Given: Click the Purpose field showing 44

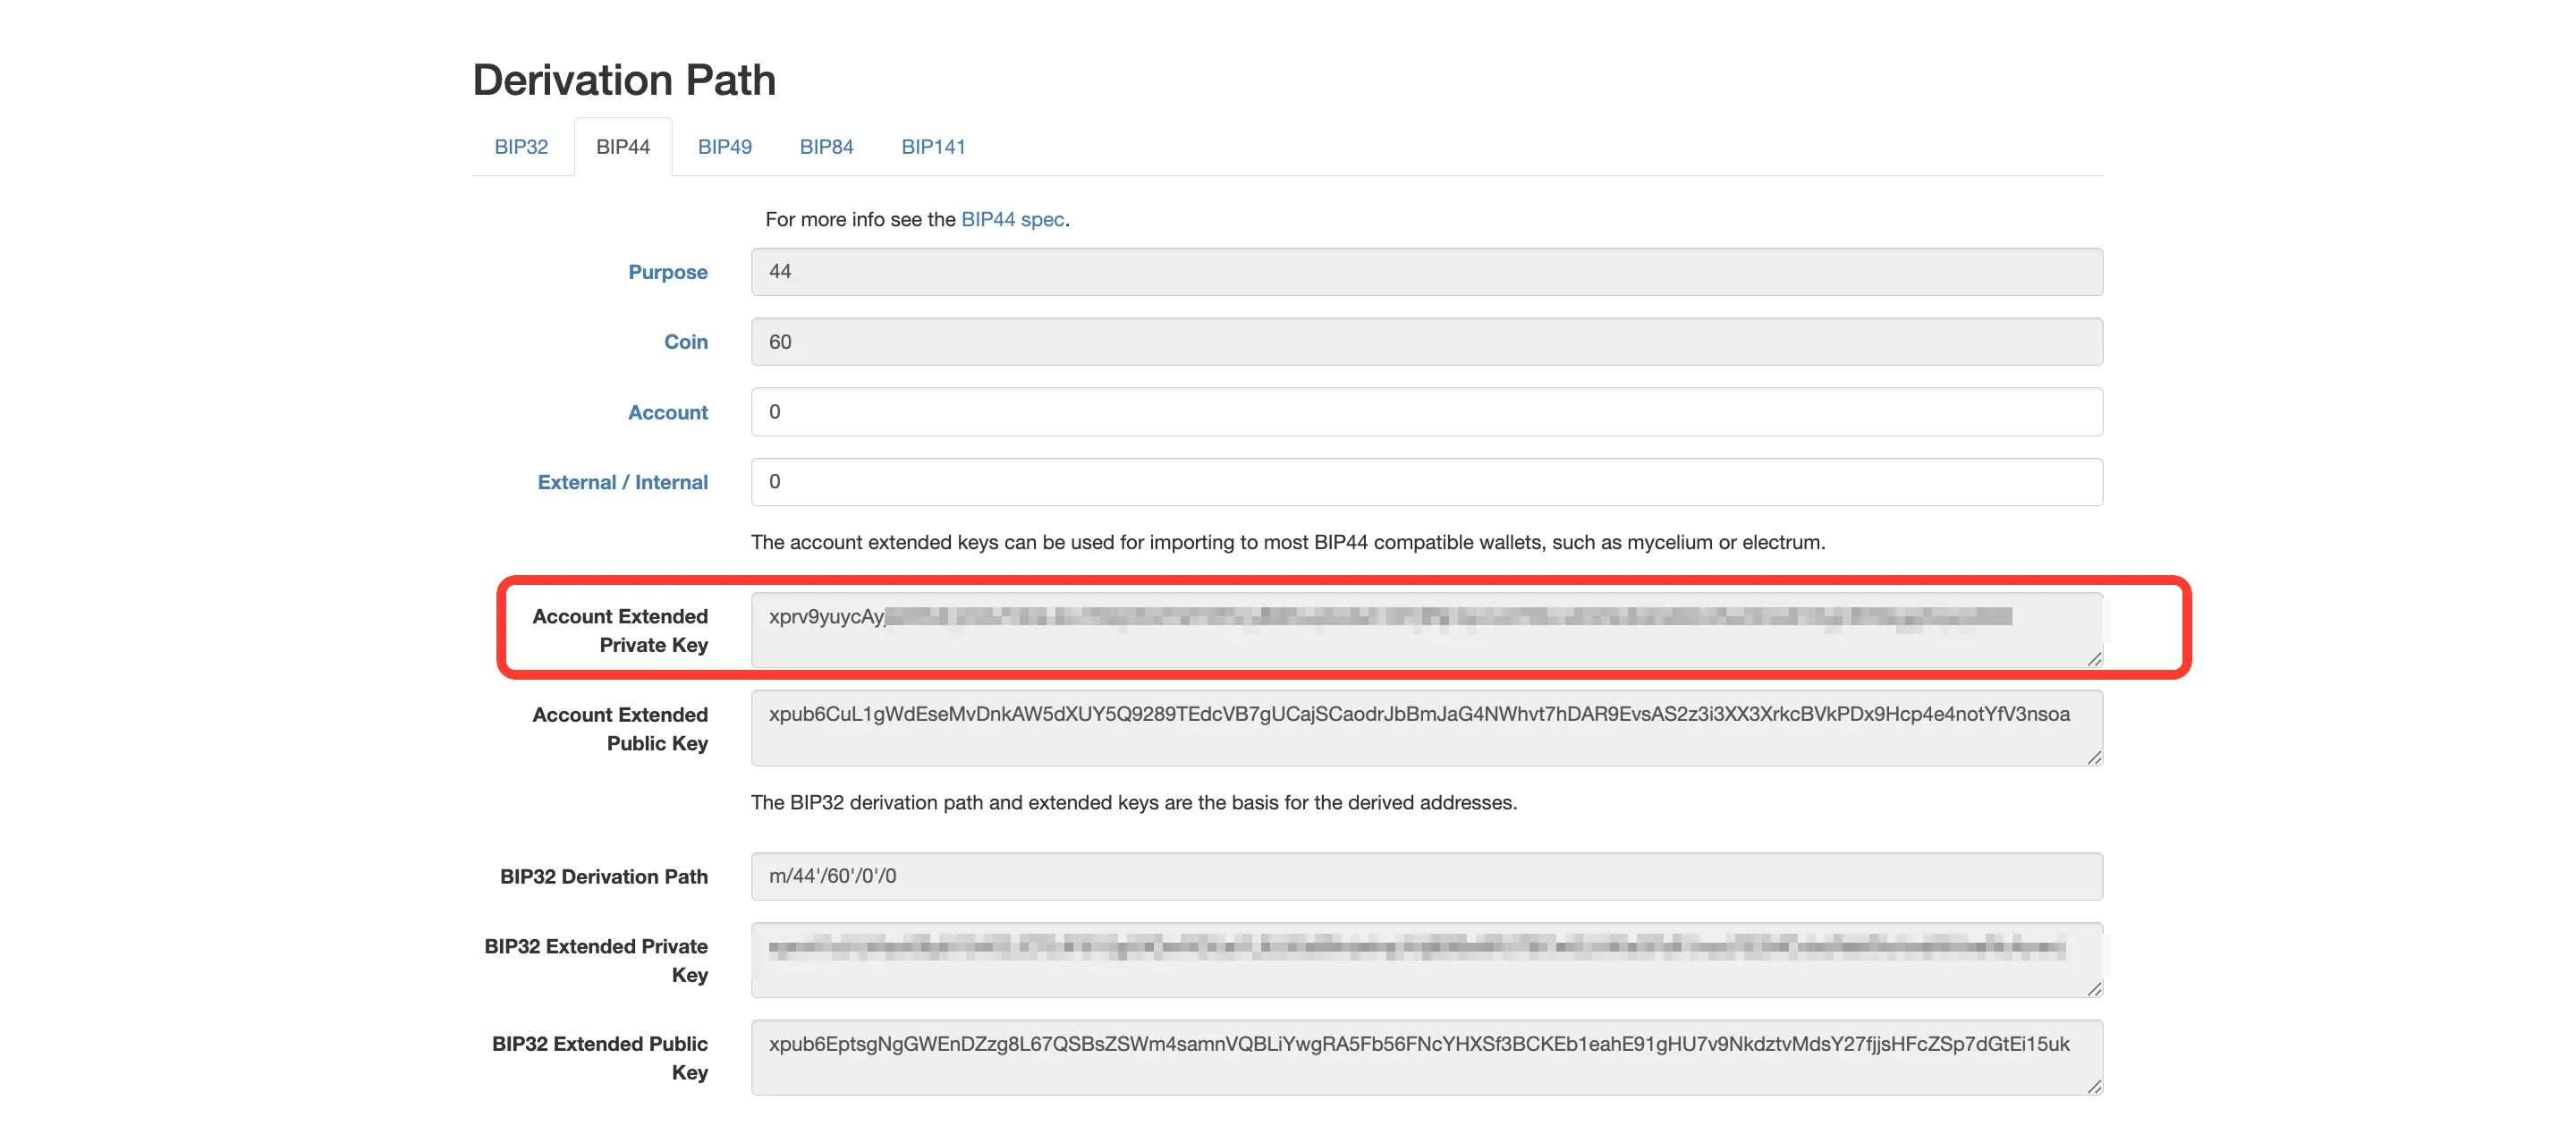Looking at the screenshot, I should click(1426, 272).
